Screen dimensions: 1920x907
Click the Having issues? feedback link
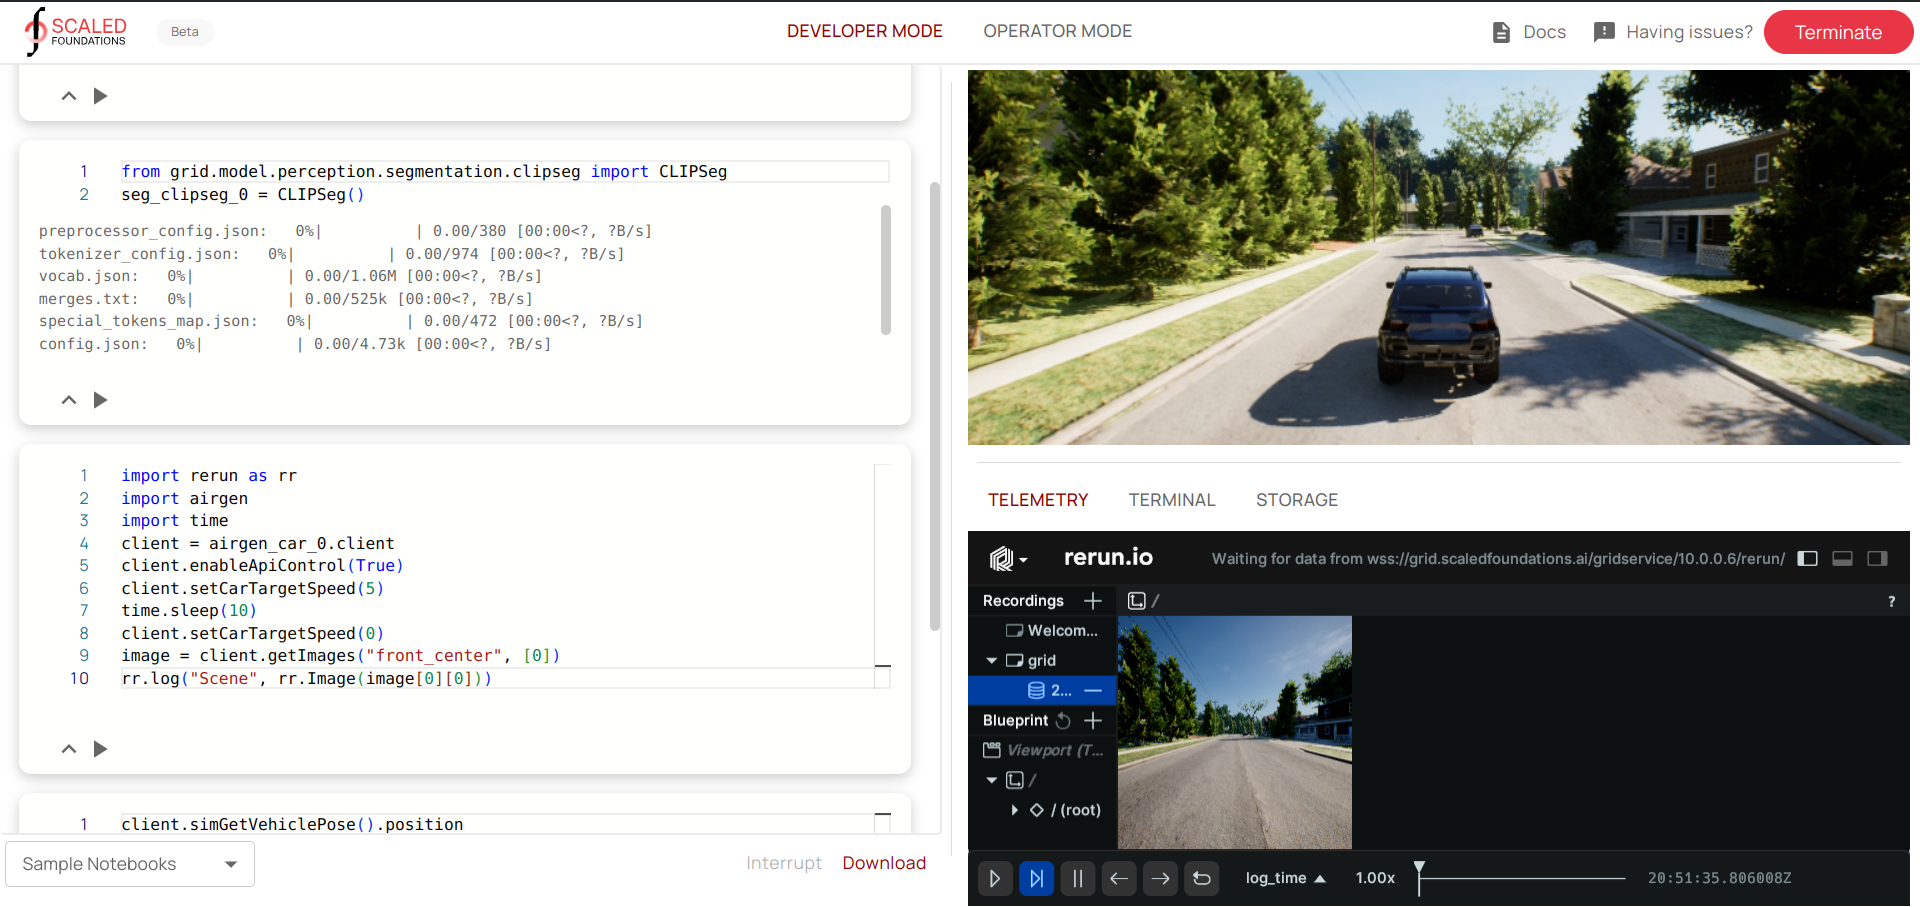pyautogui.click(x=1689, y=32)
